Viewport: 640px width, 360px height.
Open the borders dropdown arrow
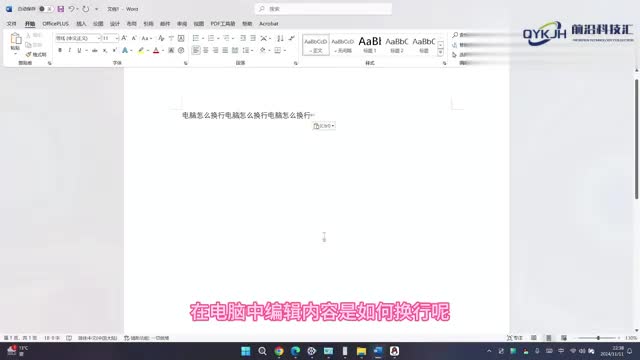point(284,50)
